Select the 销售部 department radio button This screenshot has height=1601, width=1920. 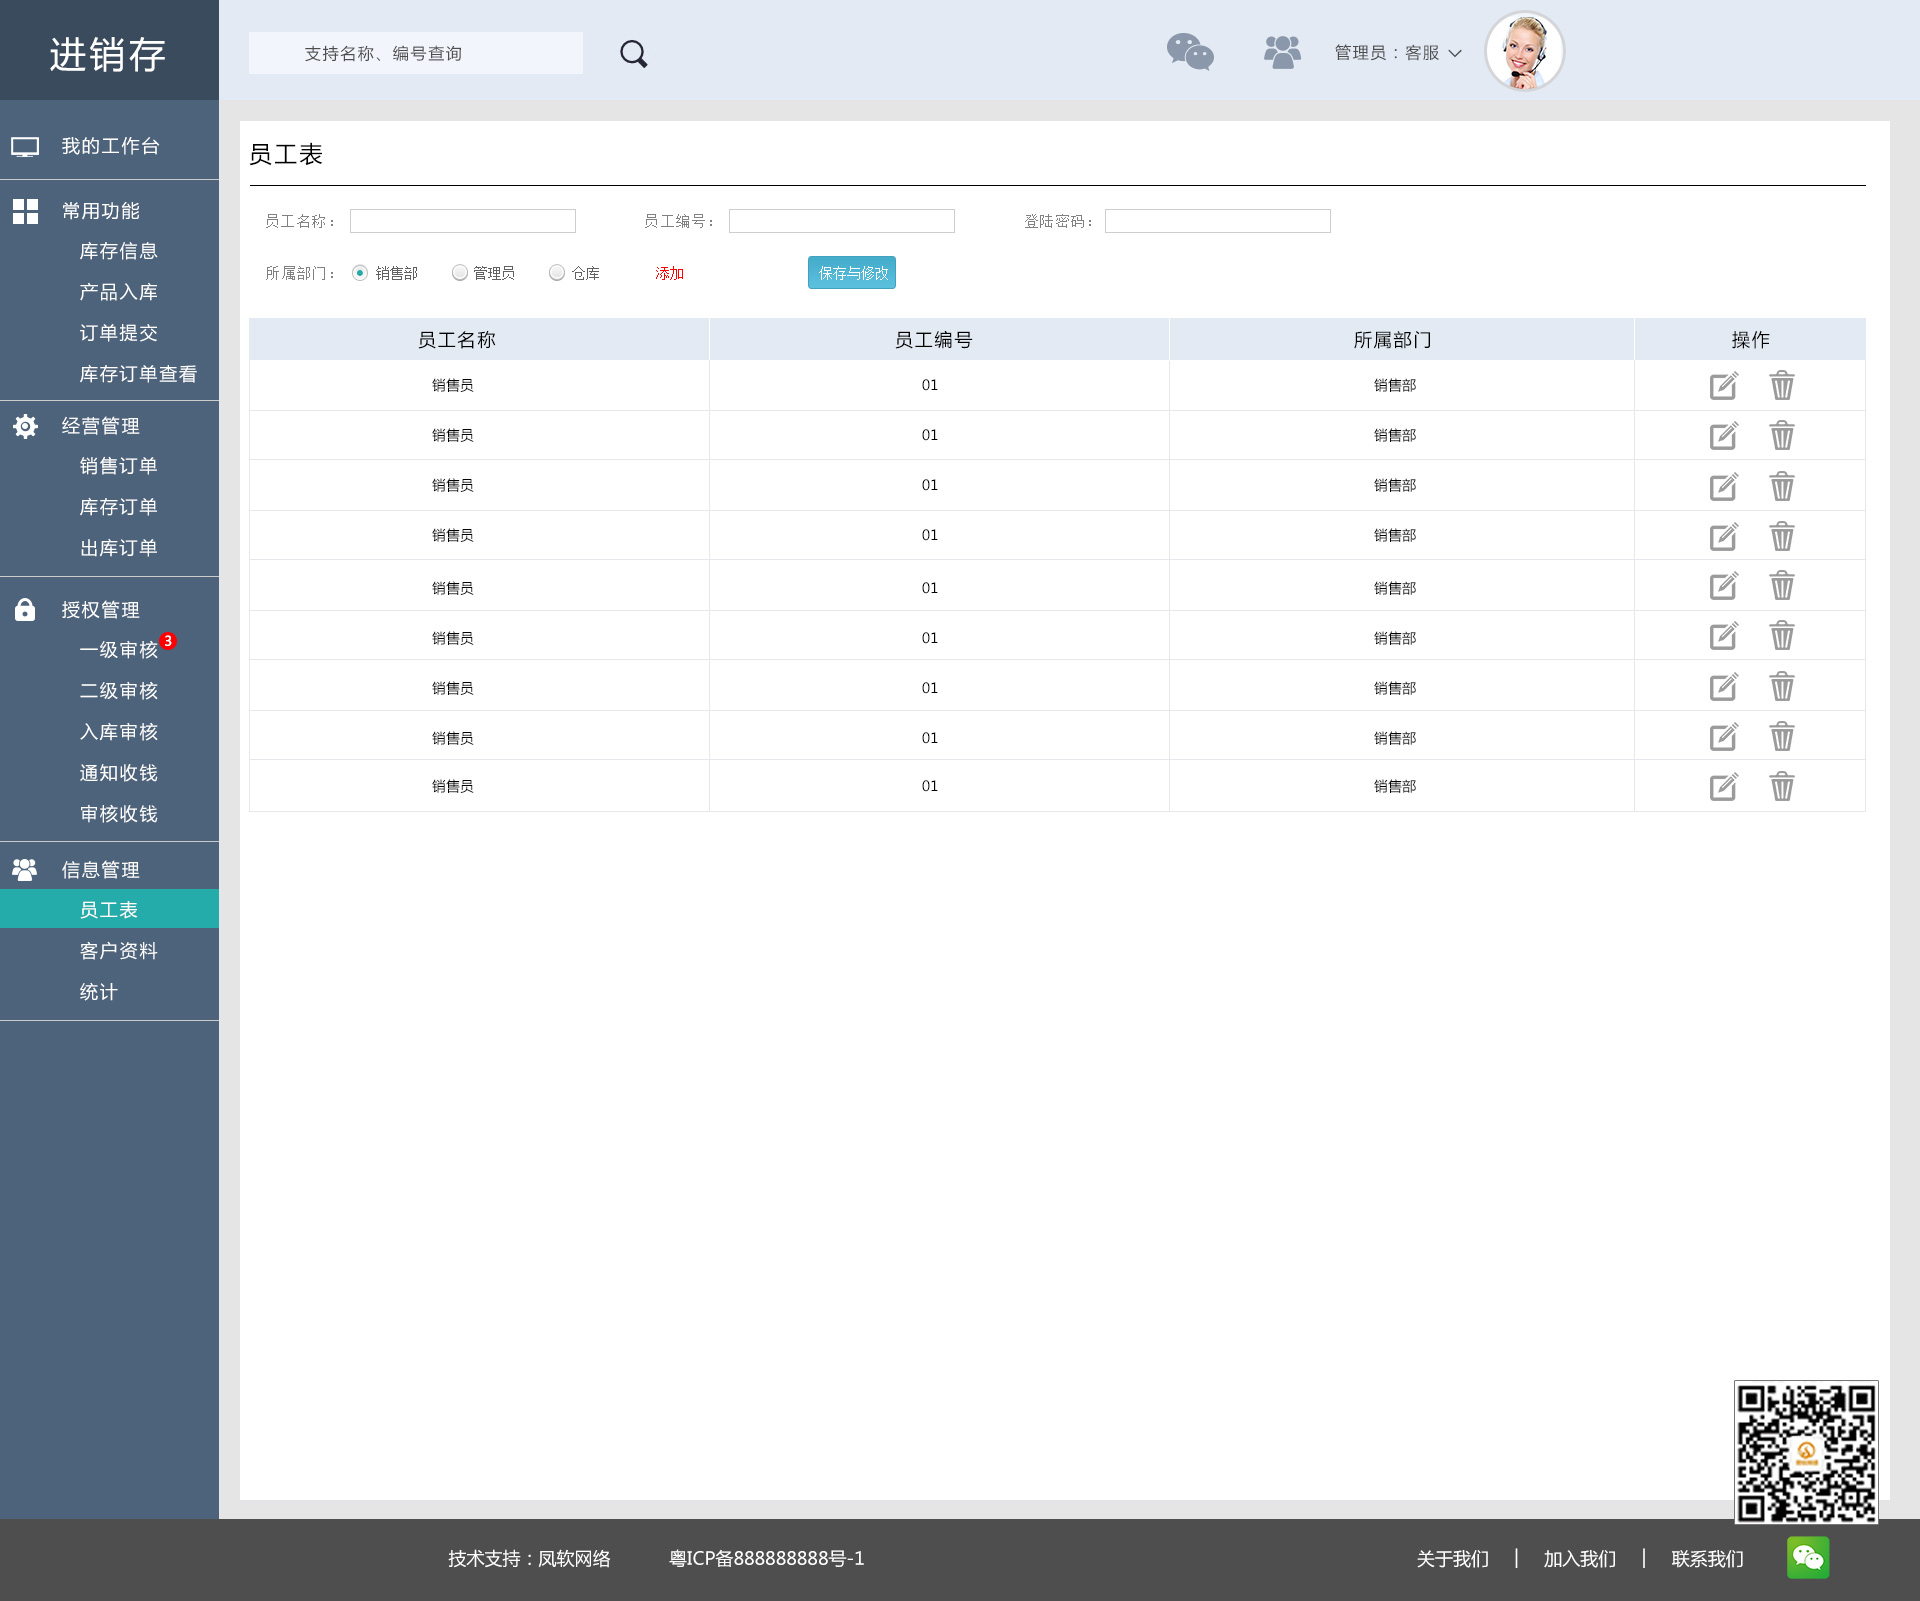point(360,273)
